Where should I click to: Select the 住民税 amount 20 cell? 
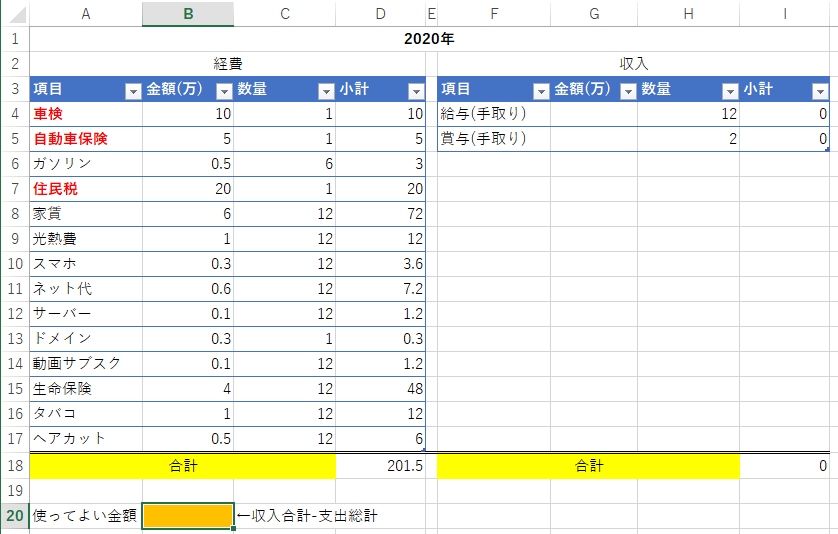coord(188,189)
